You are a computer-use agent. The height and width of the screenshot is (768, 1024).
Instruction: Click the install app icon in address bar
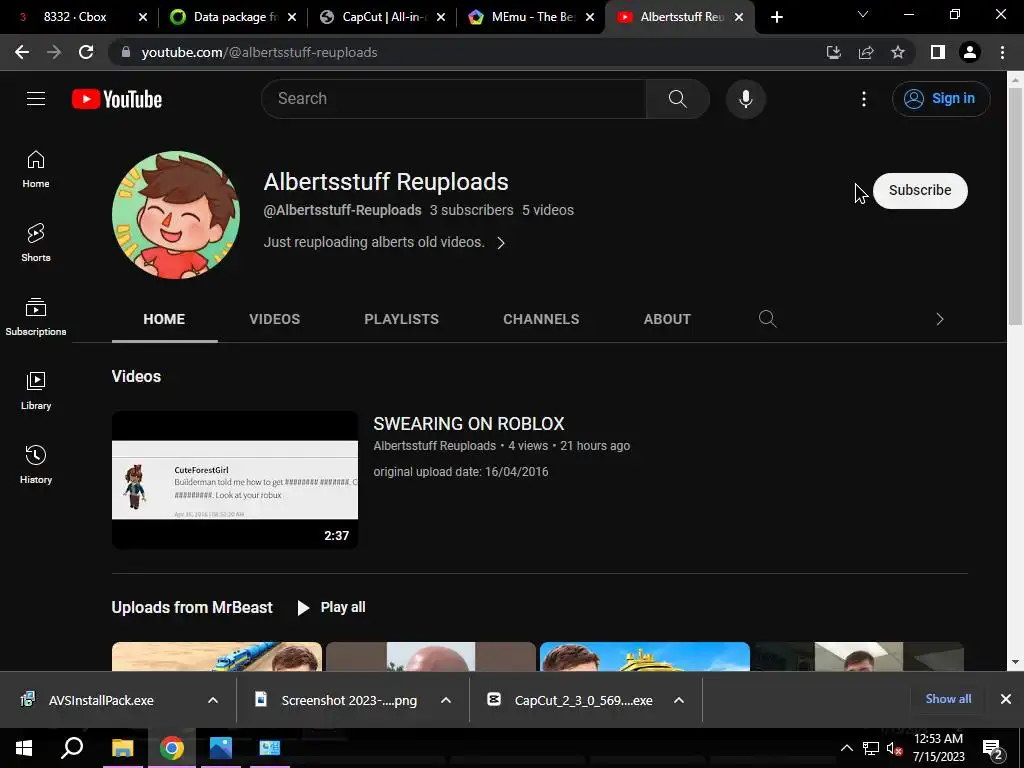click(x=833, y=52)
